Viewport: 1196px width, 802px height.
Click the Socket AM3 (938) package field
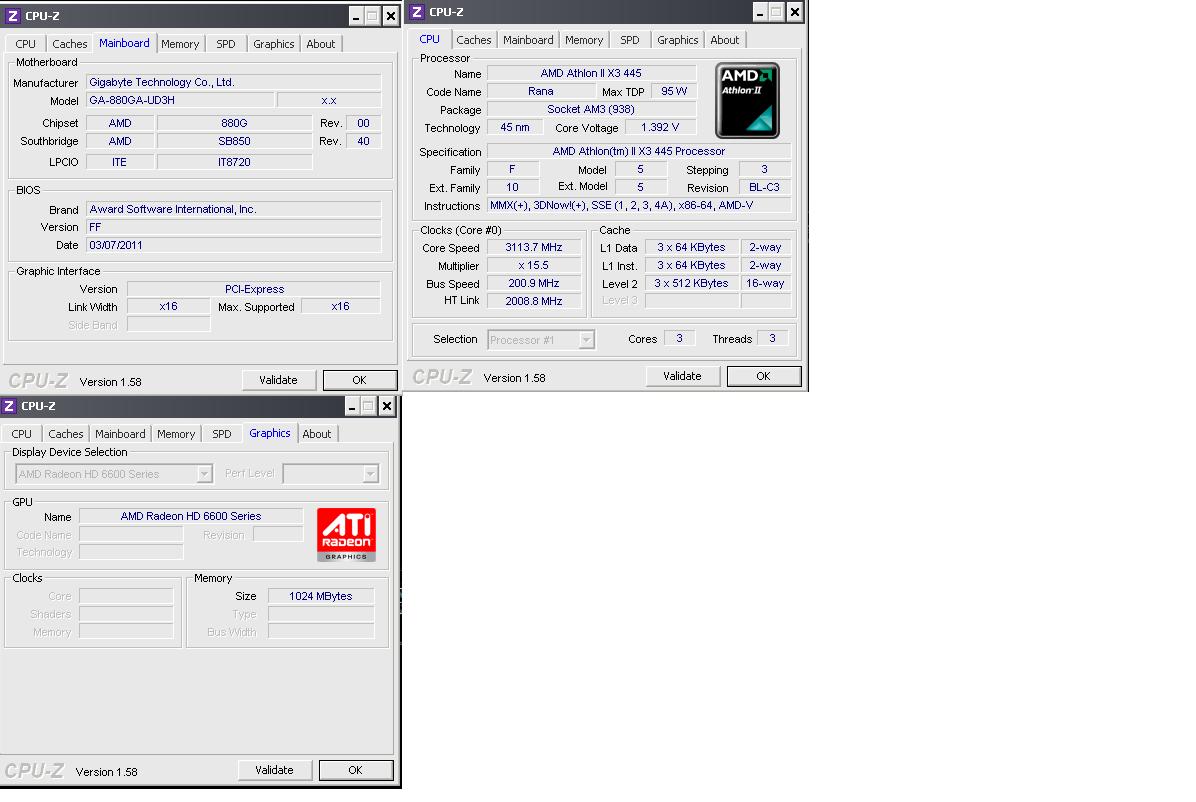click(x=591, y=109)
